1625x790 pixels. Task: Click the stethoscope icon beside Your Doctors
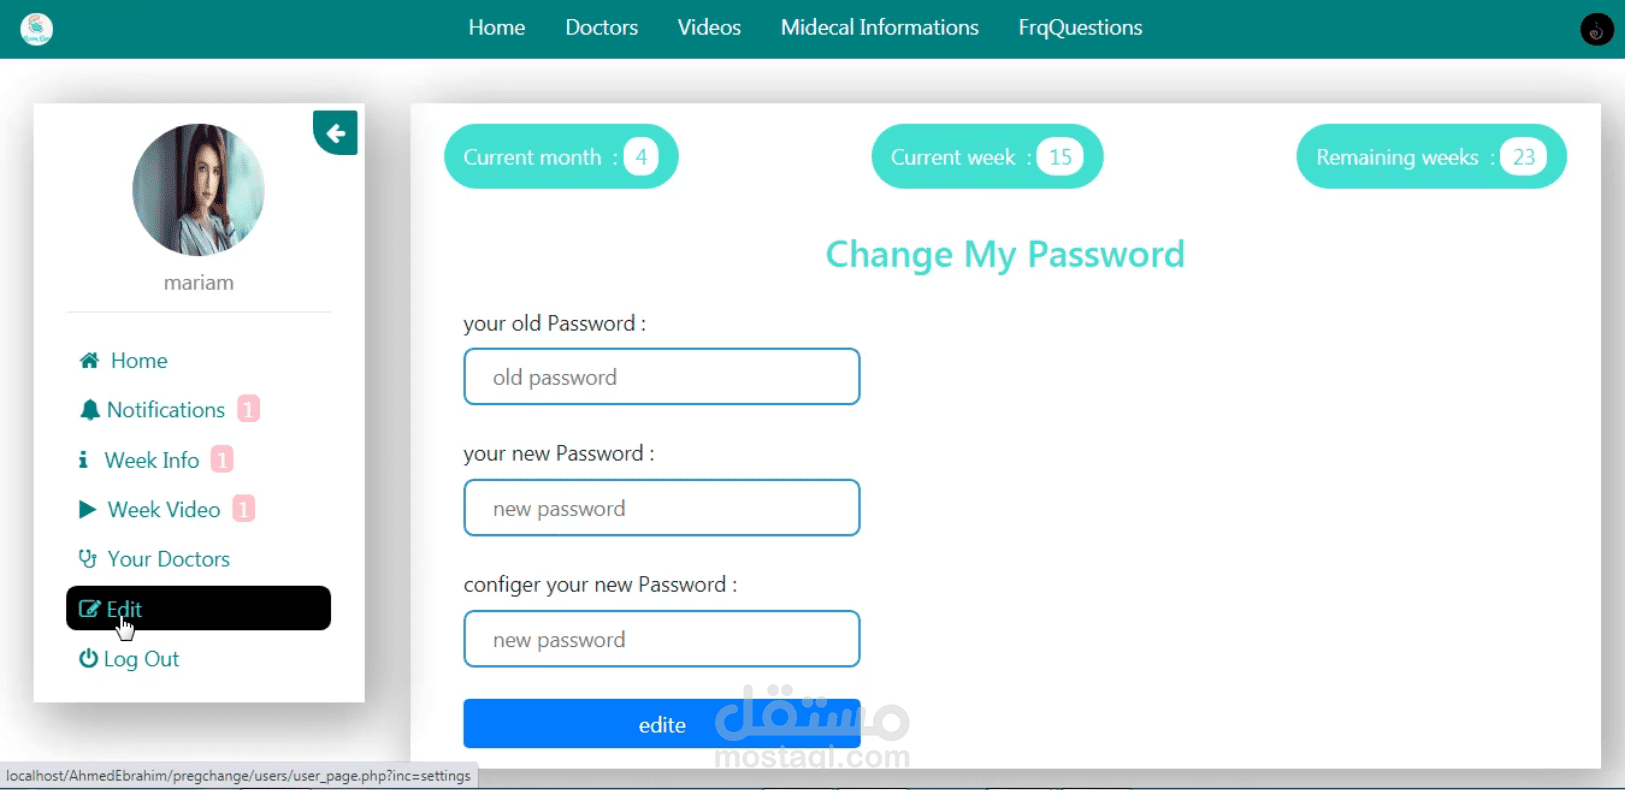pyautogui.click(x=88, y=558)
